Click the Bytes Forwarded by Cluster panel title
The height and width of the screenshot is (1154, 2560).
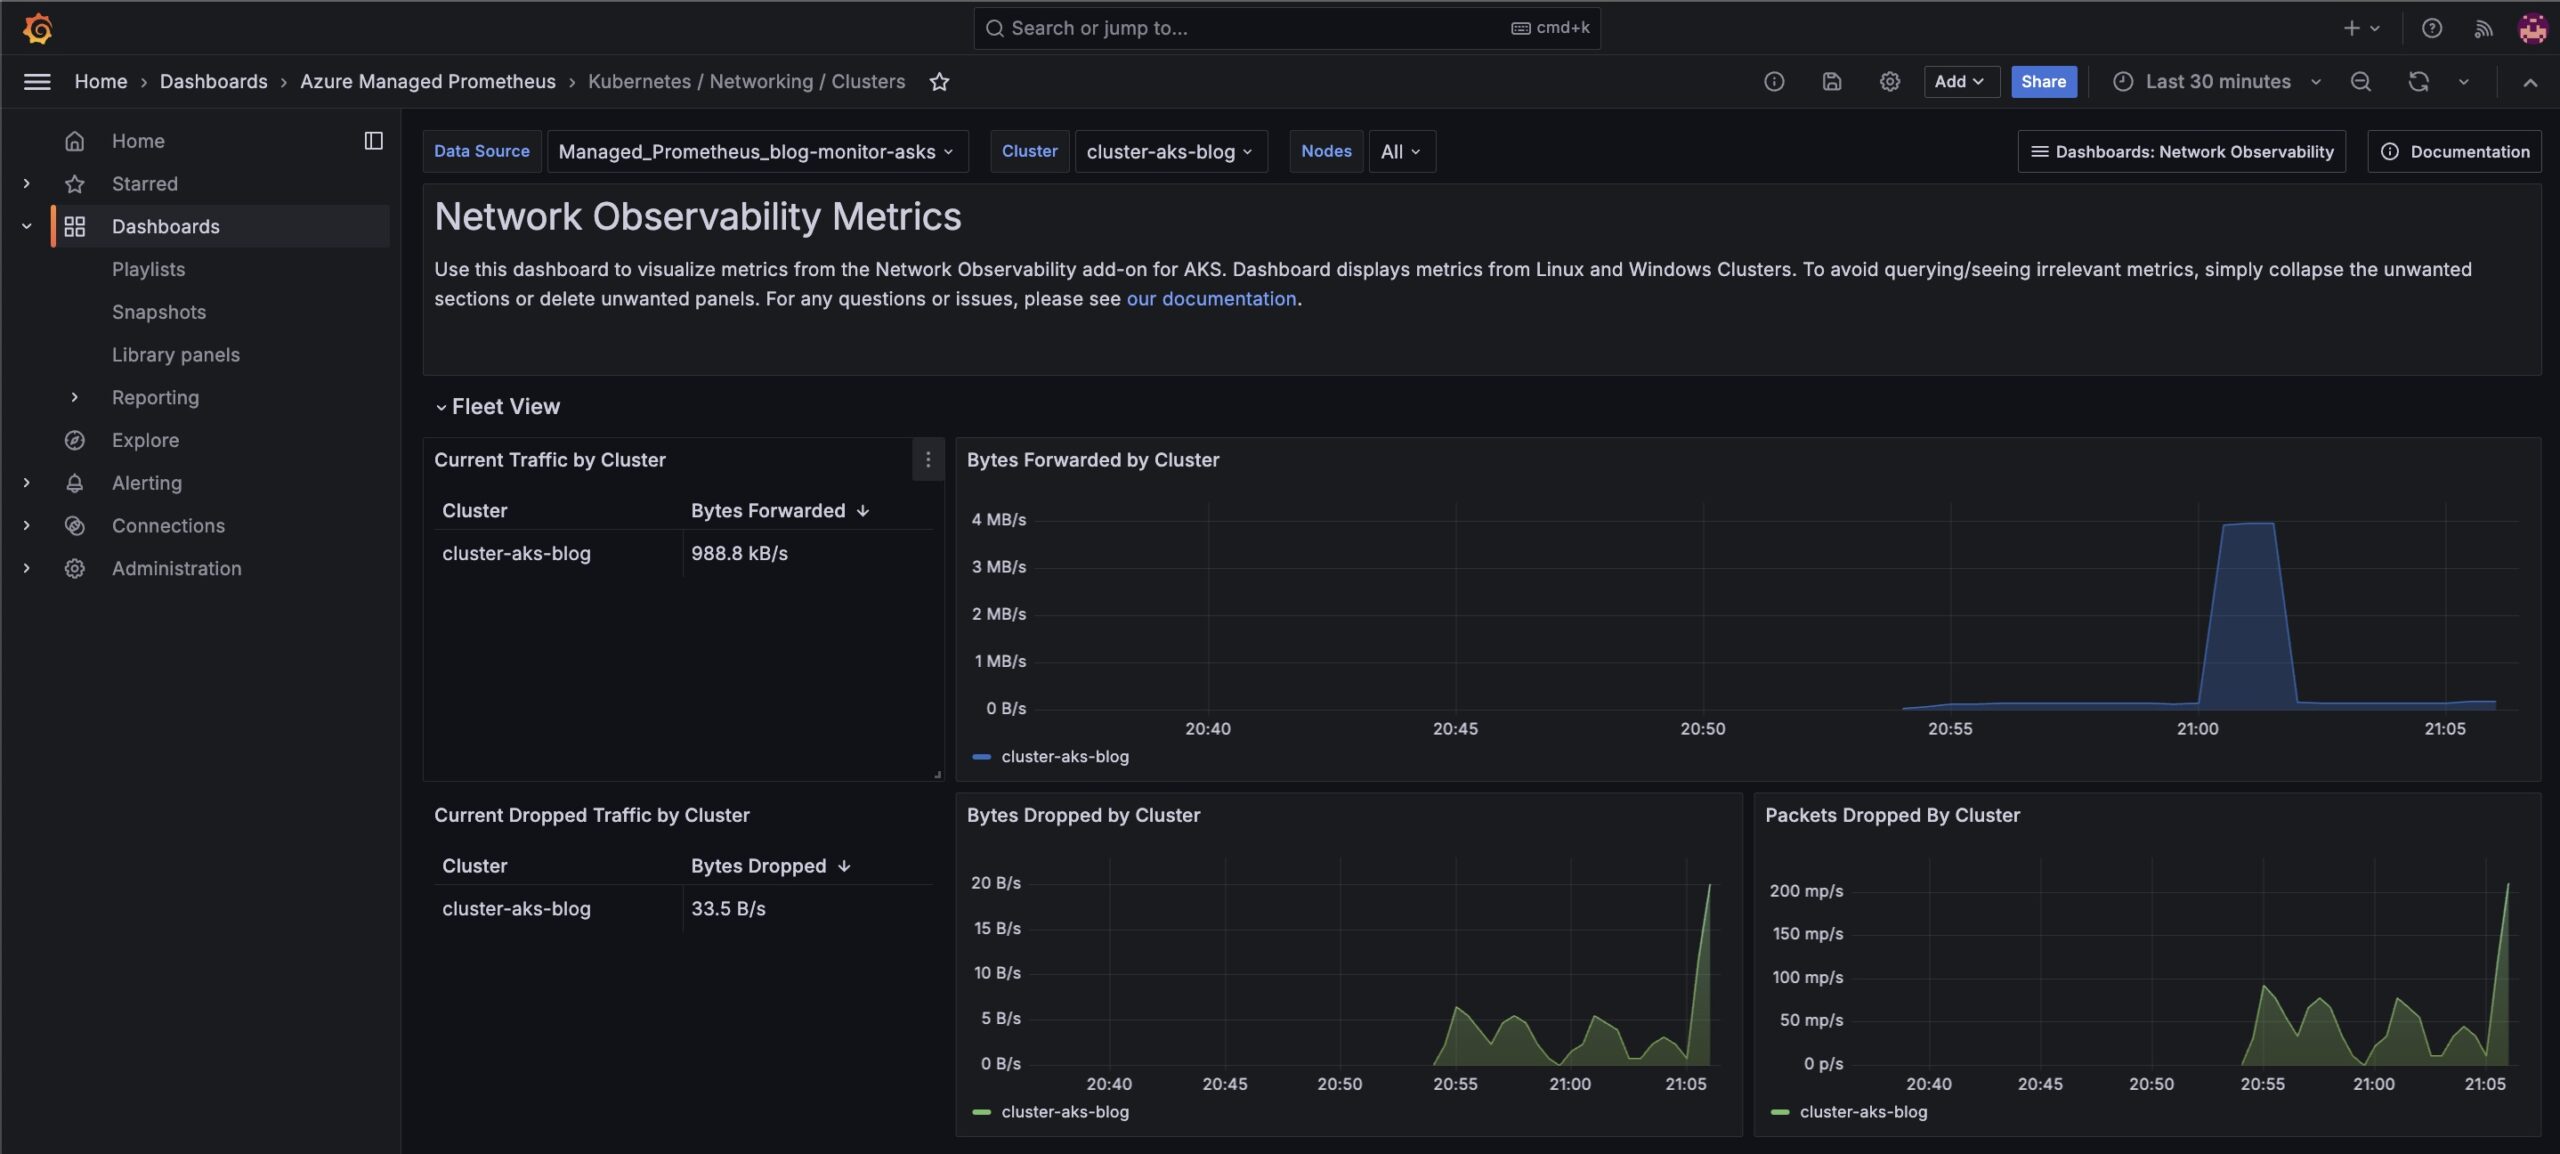[1092, 460]
